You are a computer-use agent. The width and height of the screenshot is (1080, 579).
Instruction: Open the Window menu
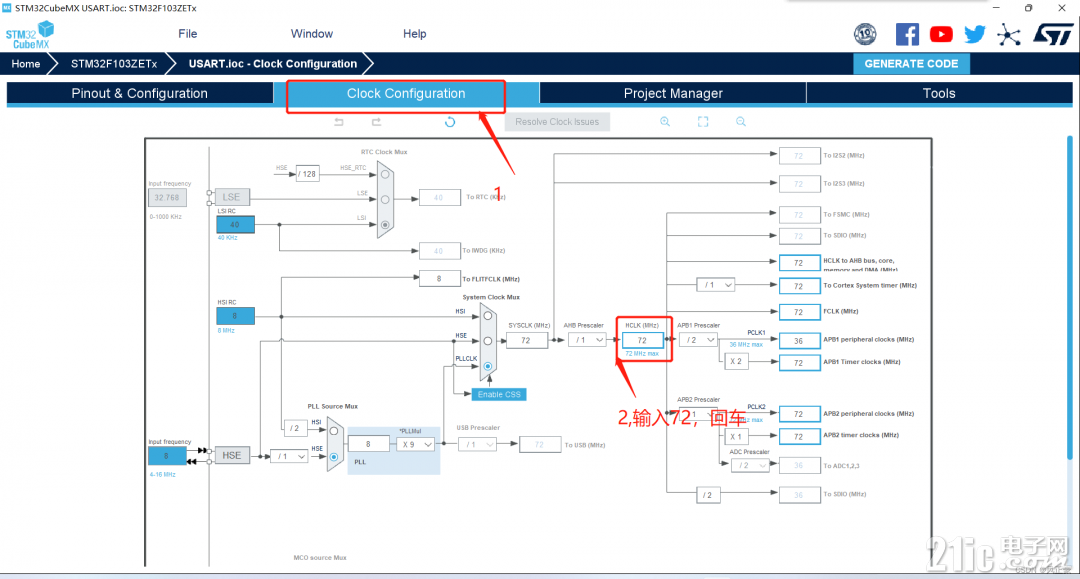(x=311, y=34)
